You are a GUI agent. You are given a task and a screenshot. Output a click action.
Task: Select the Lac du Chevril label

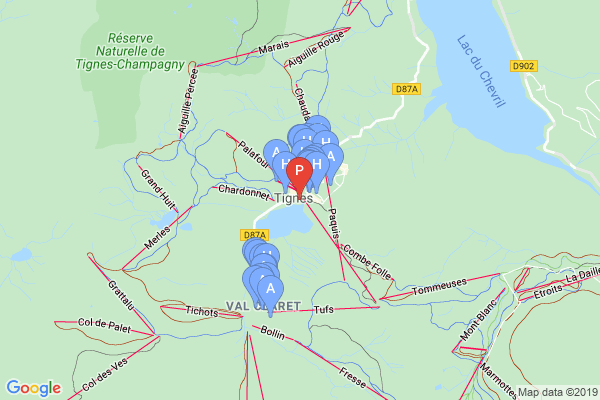[481, 71]
